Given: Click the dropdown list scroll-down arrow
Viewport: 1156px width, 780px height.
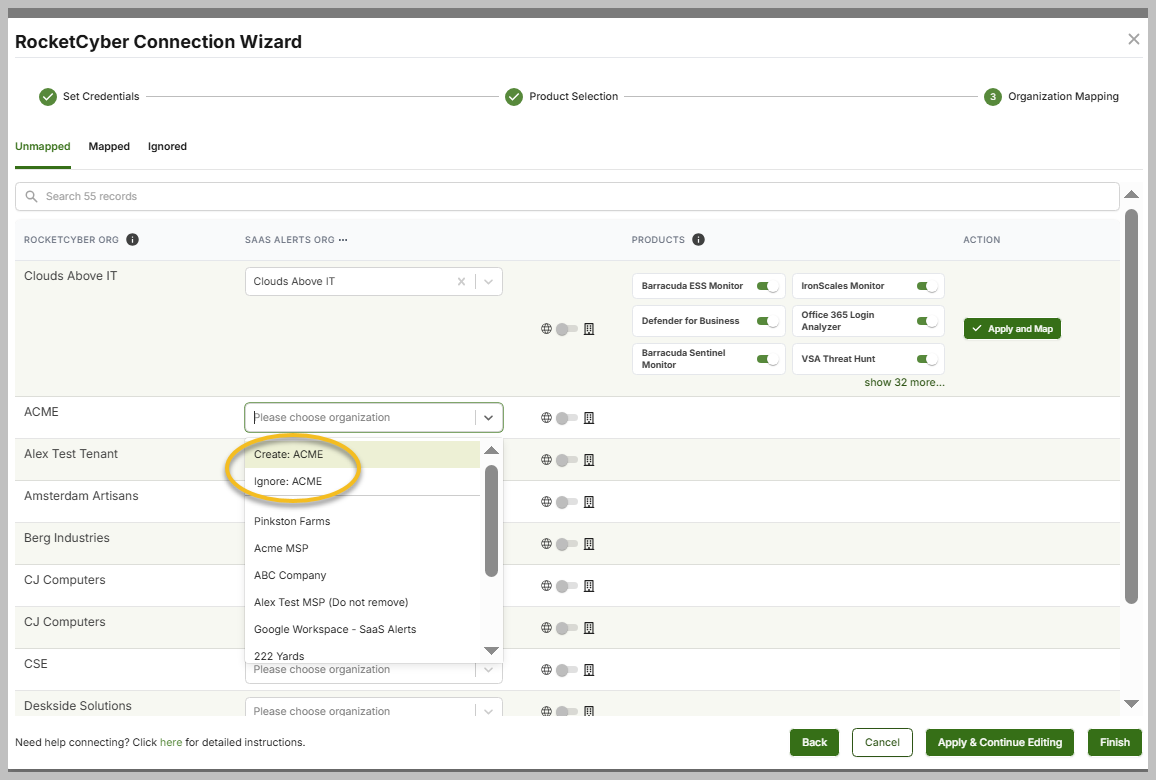Looking at the screenshot, I should [x=492, y=651].
